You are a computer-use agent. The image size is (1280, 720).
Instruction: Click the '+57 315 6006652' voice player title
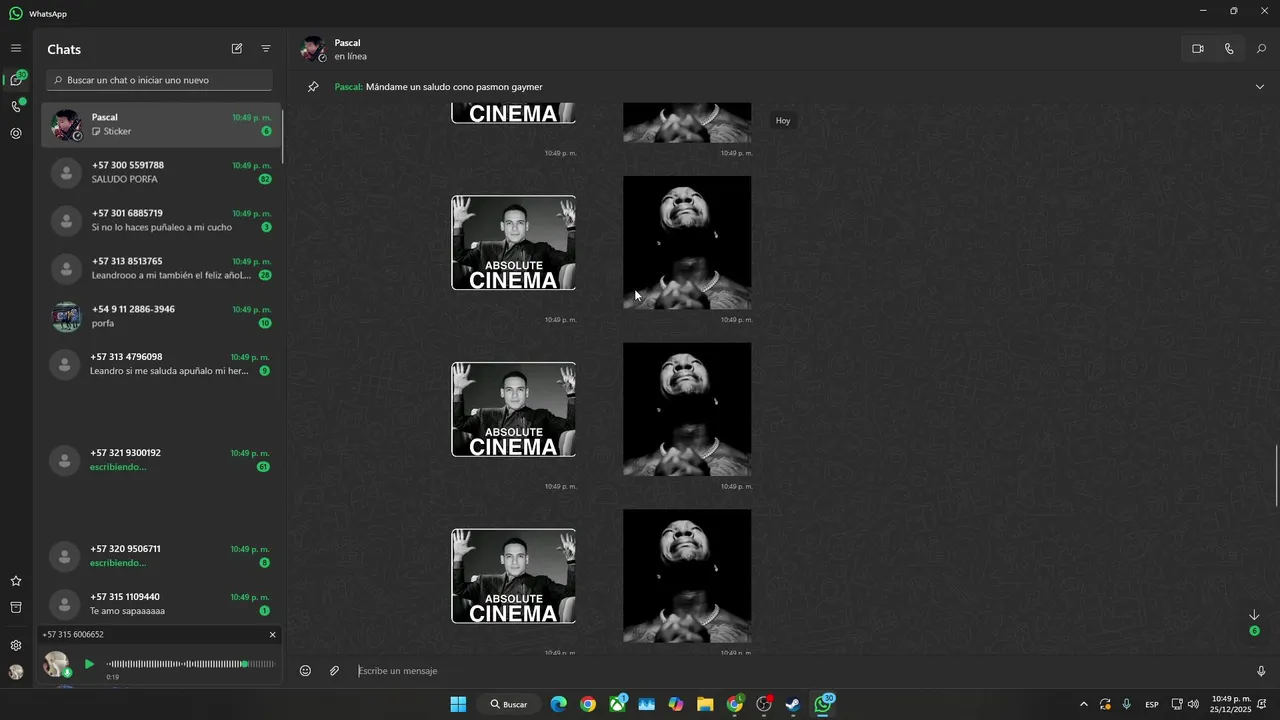[73, 635]
